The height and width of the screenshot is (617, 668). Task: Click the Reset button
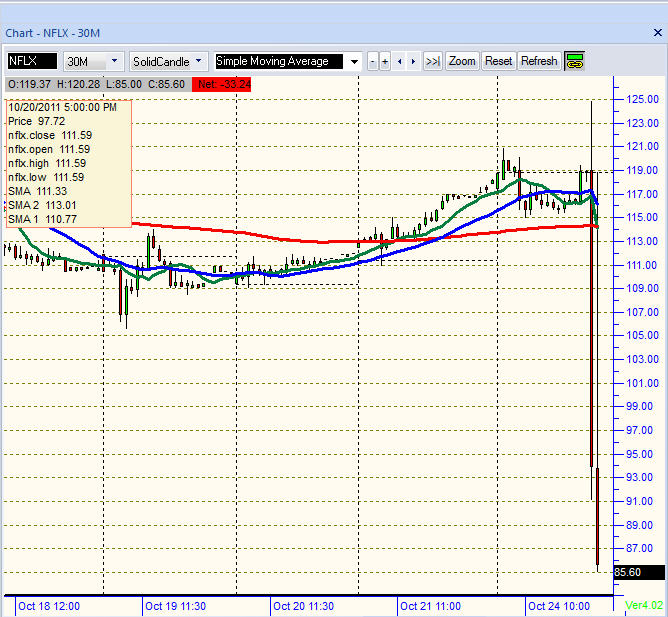point(498,61)
